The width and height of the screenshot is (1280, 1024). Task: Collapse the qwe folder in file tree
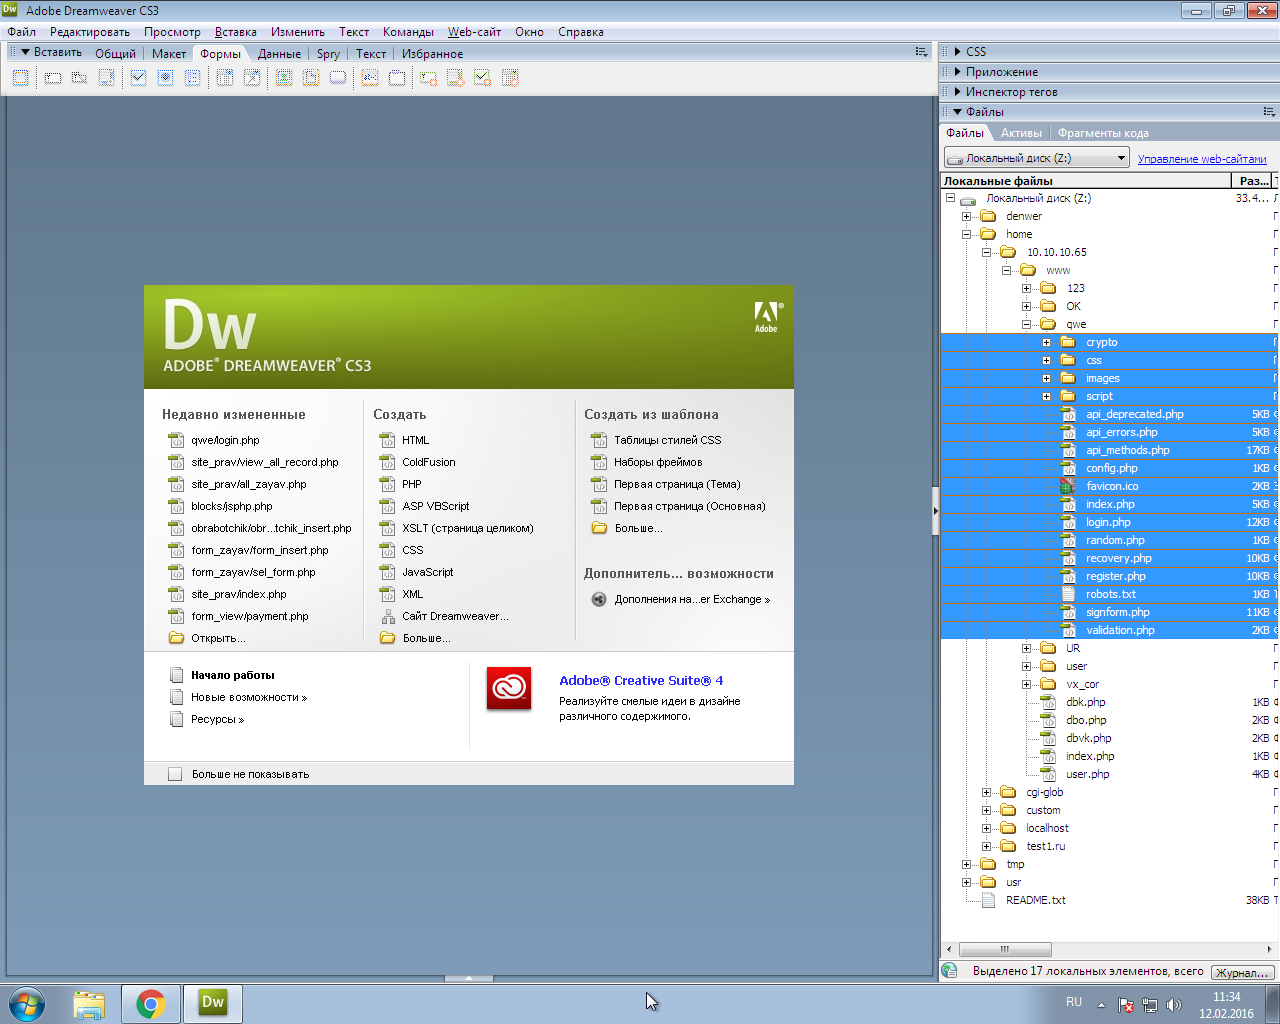(1026, 324)
